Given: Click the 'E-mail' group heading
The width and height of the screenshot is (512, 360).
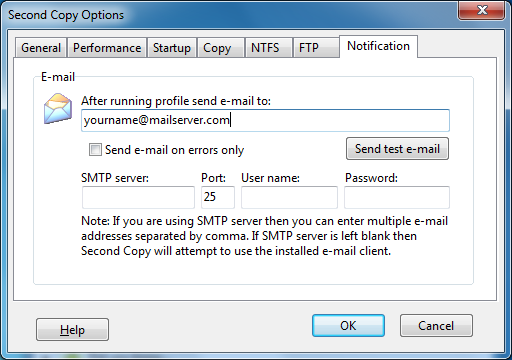Looking at the screenshot, I should click(58, 77).
